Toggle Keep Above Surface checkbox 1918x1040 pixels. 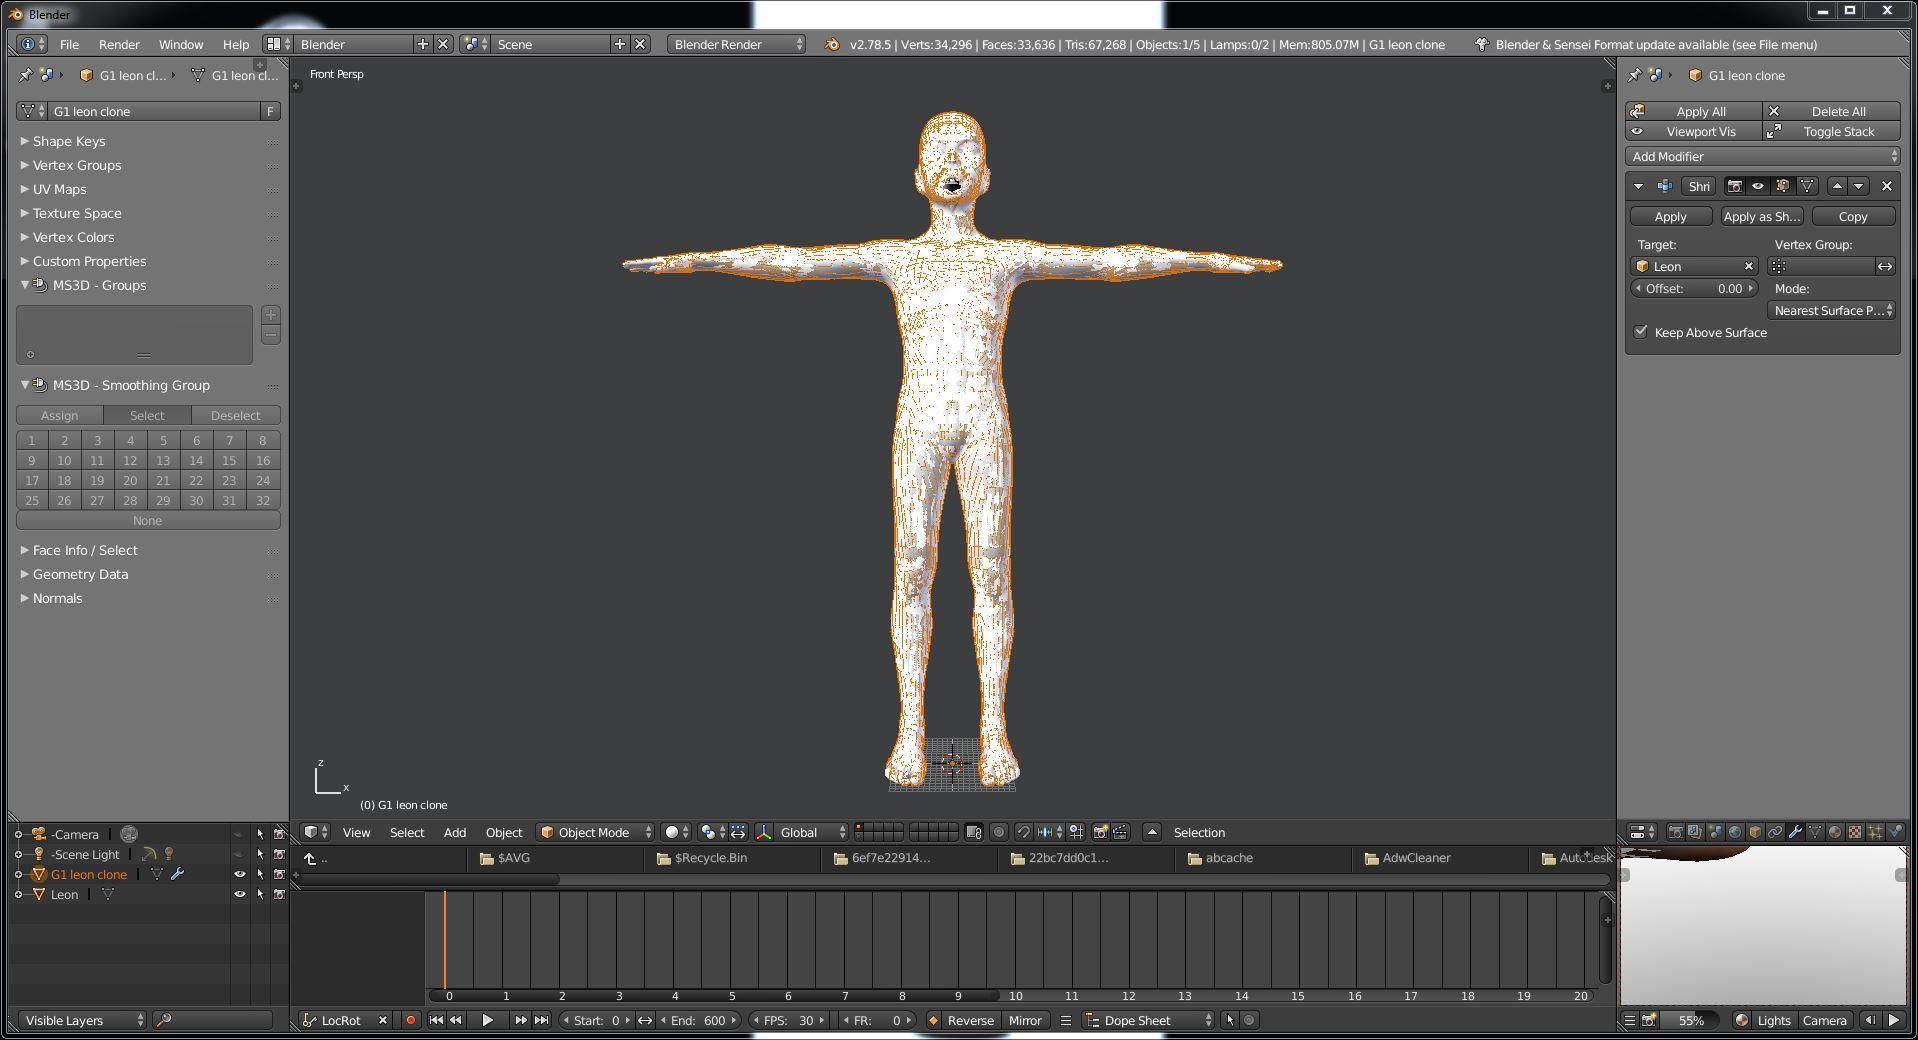1641,332
